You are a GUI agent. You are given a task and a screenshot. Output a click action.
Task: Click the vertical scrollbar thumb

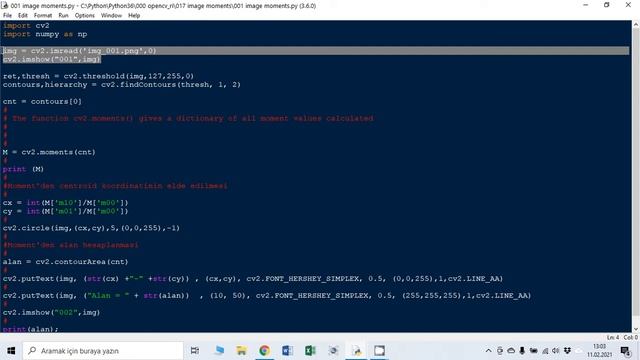pyautogui.click(x=636, y=171)
